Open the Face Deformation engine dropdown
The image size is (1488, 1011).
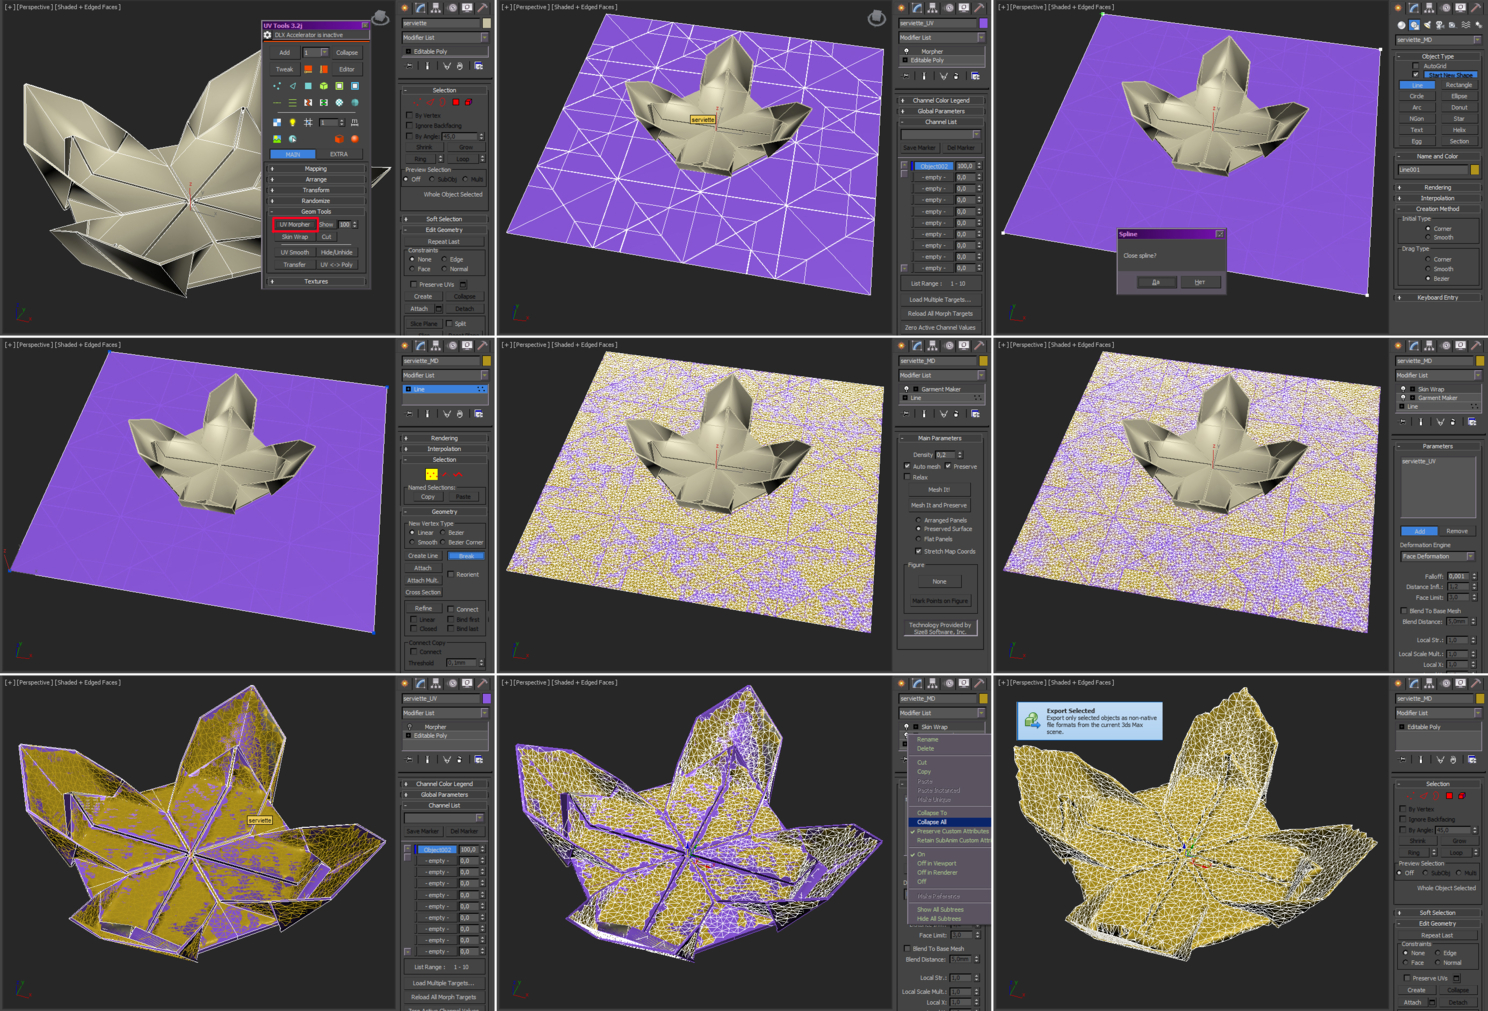pos(1438,556)
